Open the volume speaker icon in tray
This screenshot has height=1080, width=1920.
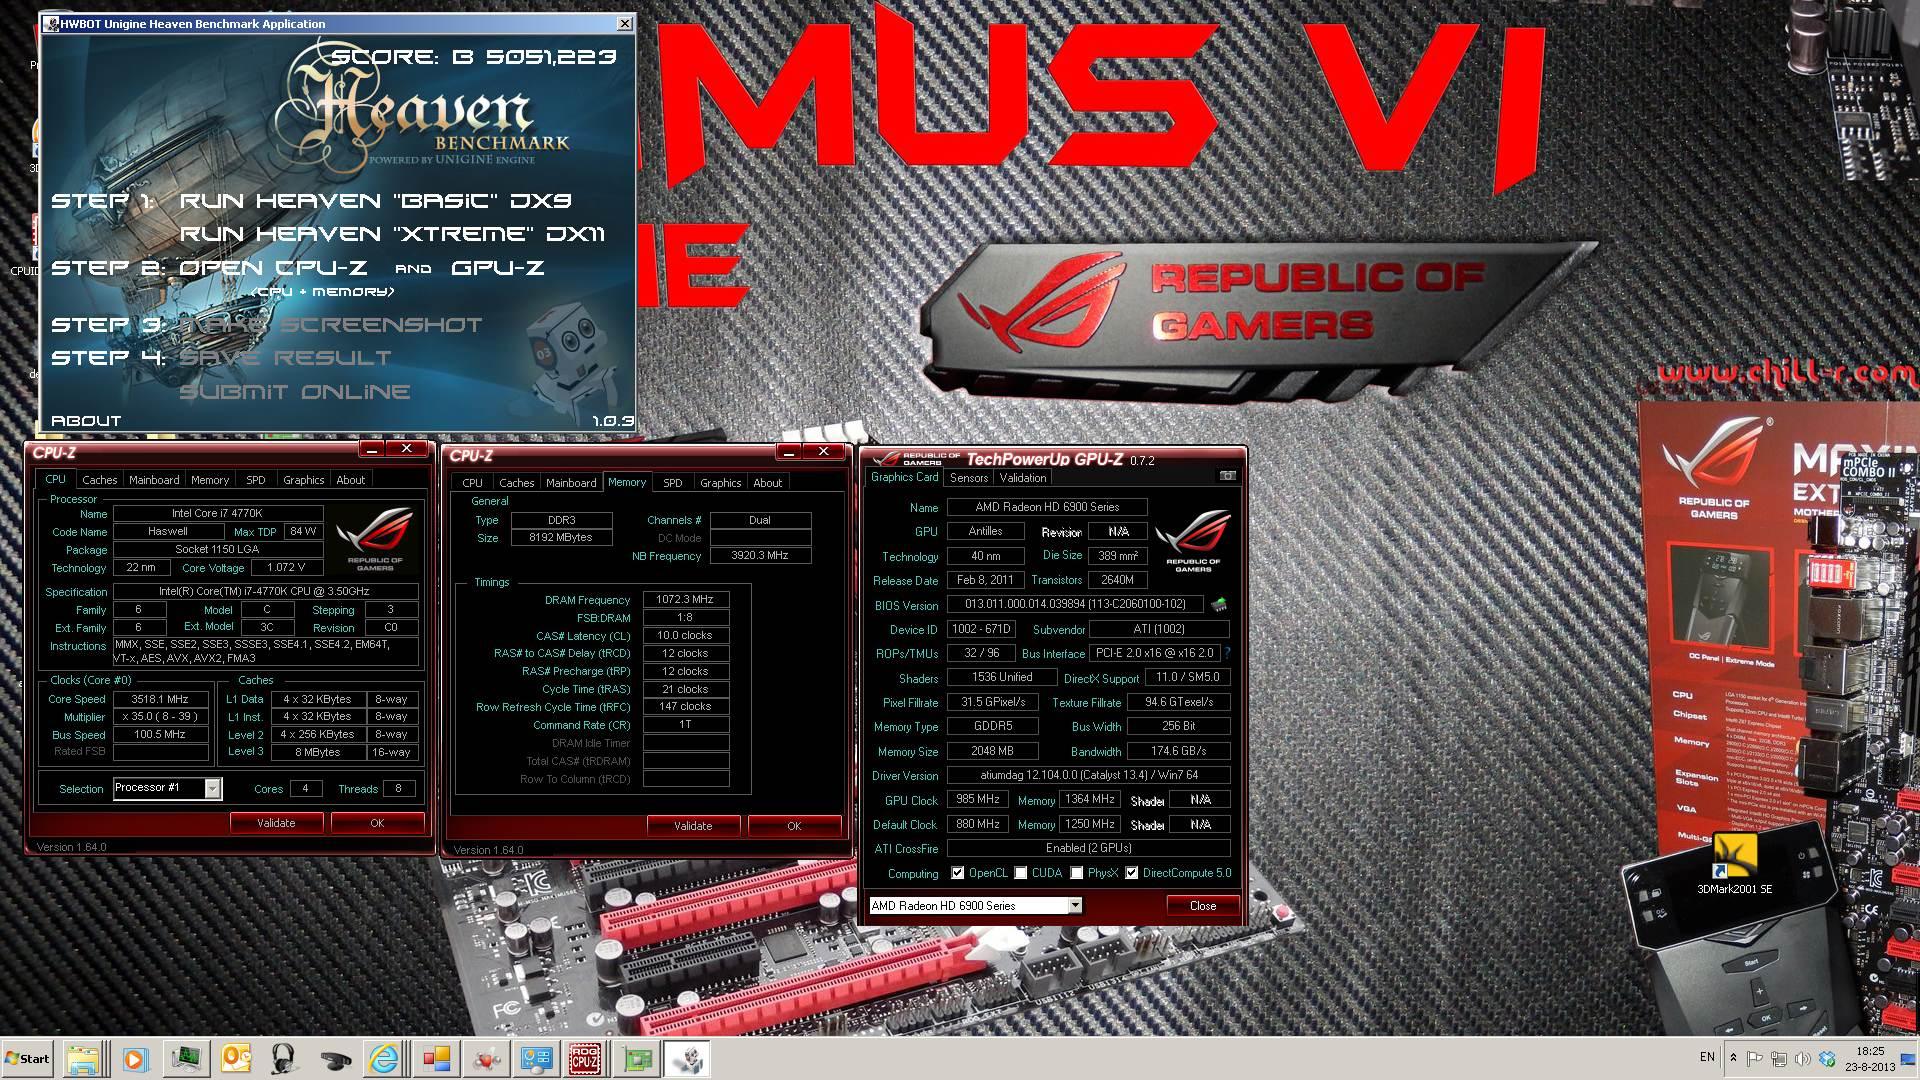(x=1803, y=1058)
